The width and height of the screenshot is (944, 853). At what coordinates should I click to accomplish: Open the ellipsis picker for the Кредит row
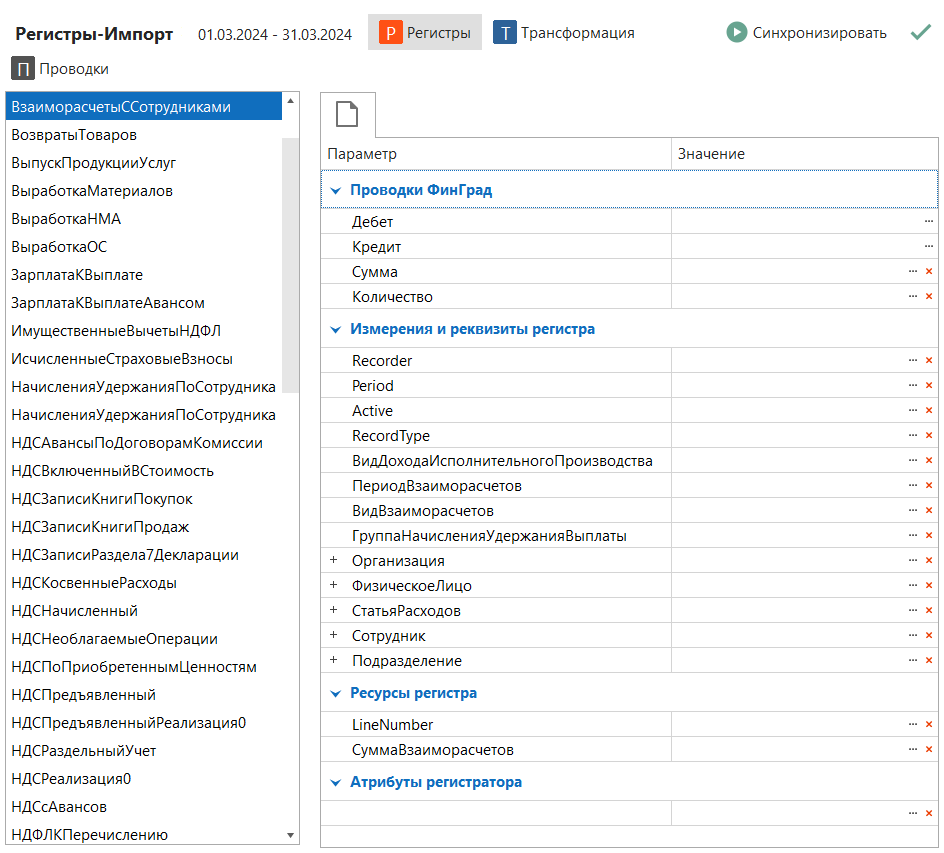pyautogui.click(x=928, y=247)
